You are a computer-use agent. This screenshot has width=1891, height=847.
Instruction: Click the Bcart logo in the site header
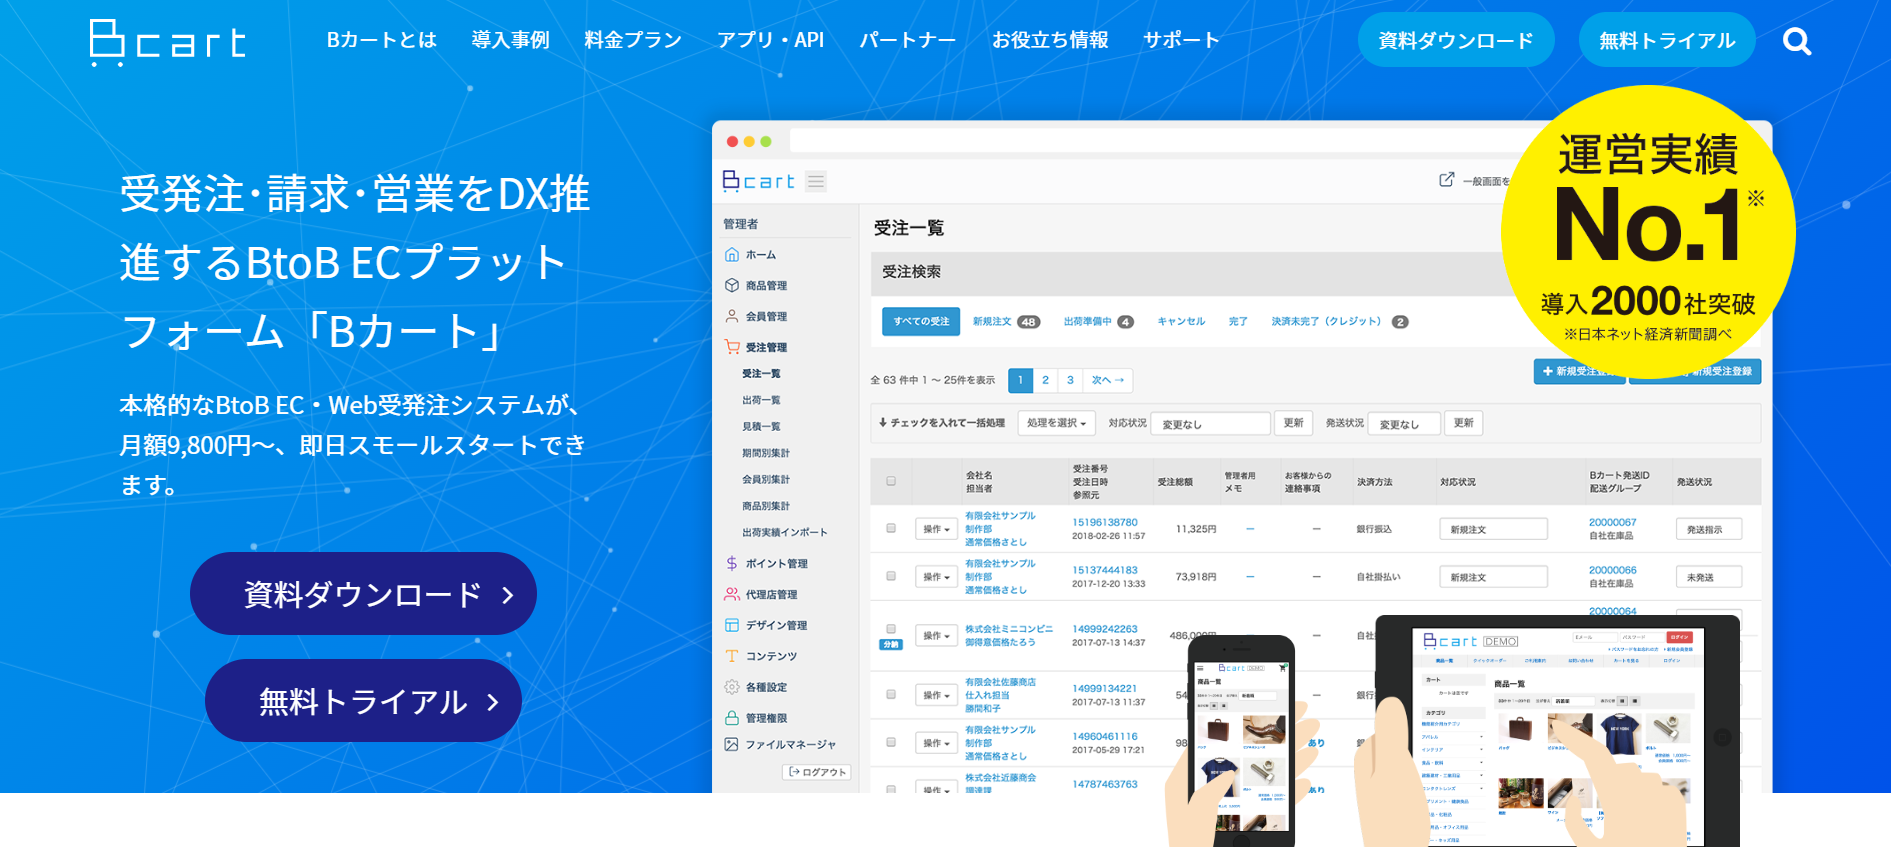tap(167, 42)
